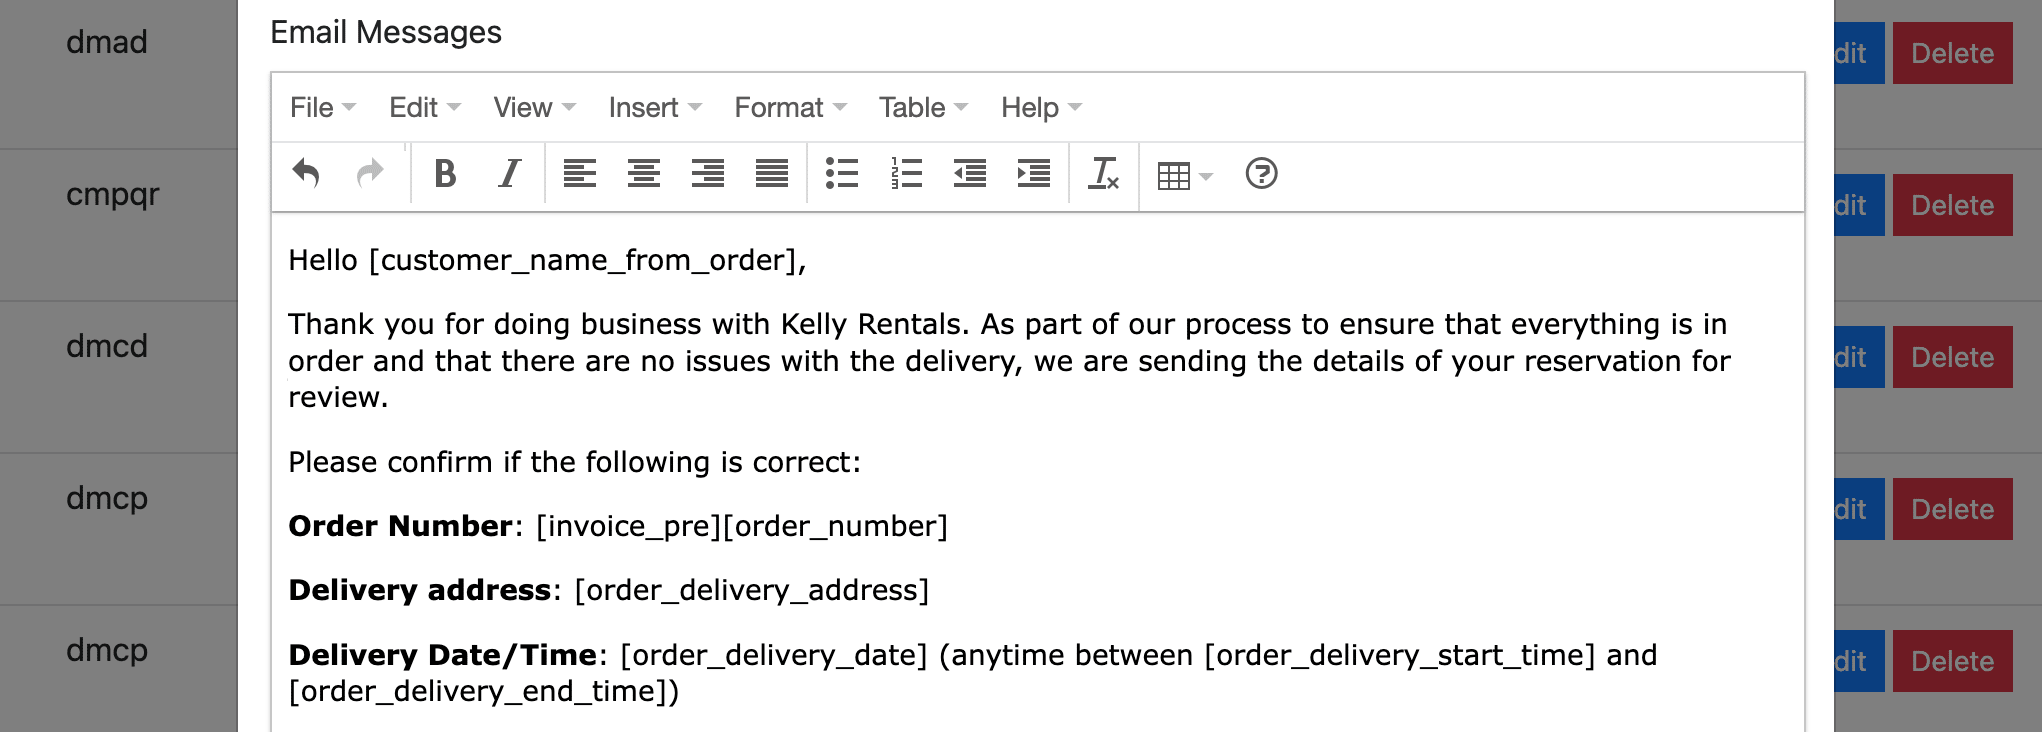The height and width of the screenshot is (732, 2042).
Task: Clear formatting of selected text
Action: [1104, 174]
